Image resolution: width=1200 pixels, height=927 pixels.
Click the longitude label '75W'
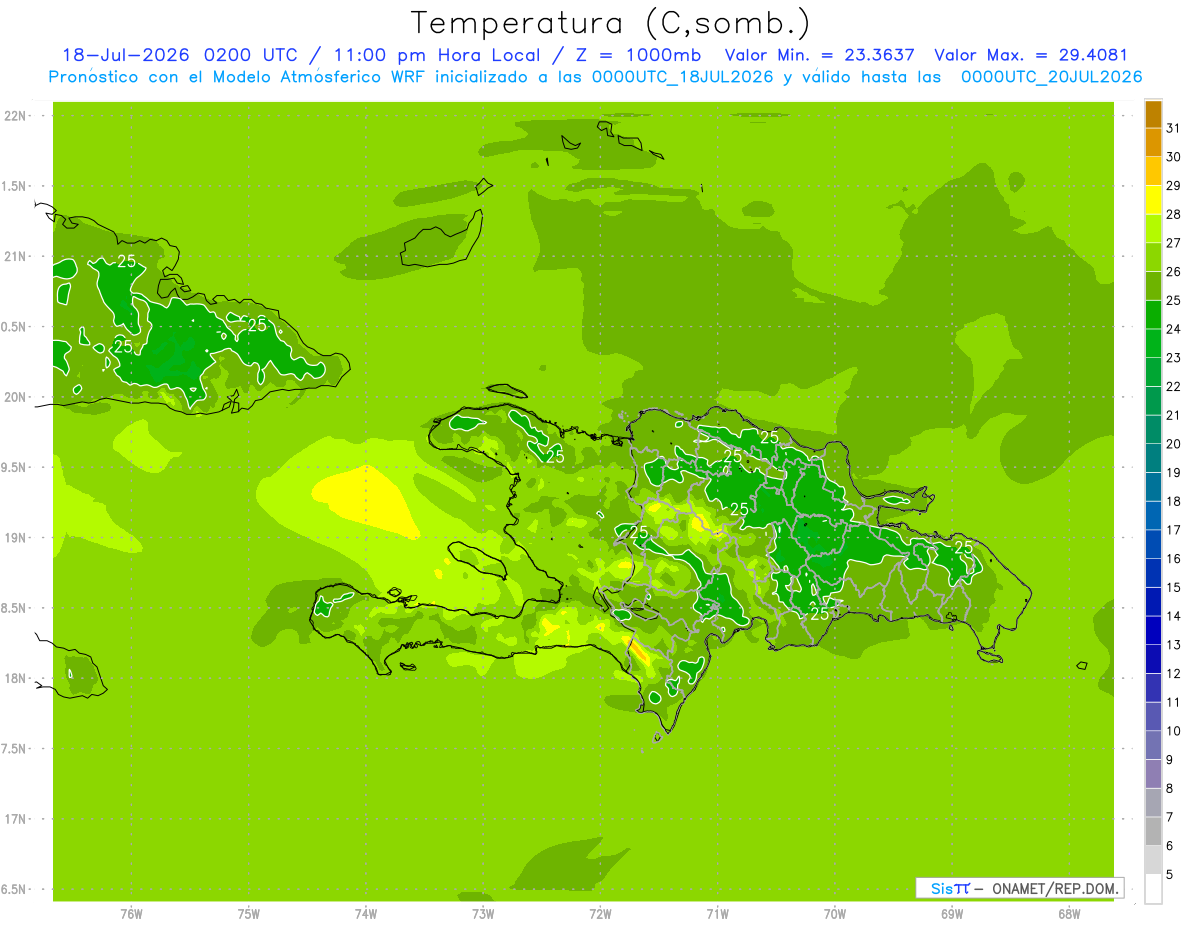249,913
